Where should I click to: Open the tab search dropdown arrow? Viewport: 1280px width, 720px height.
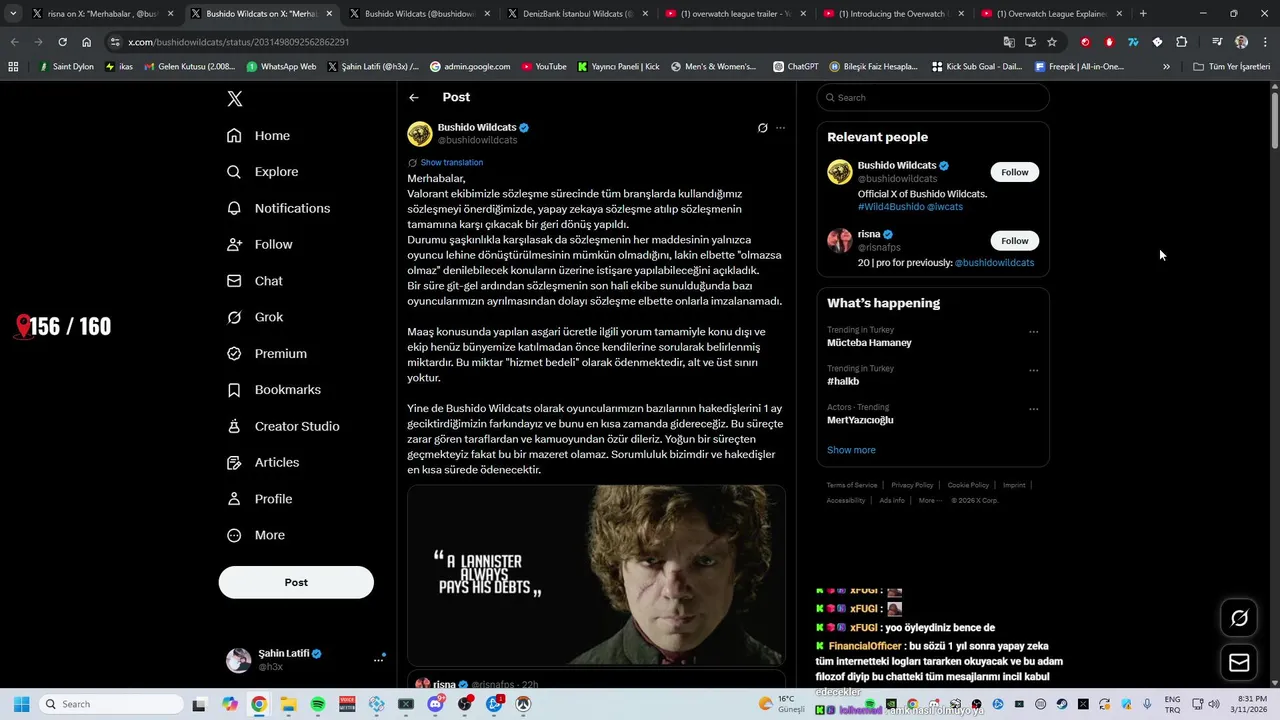point(13,14)
